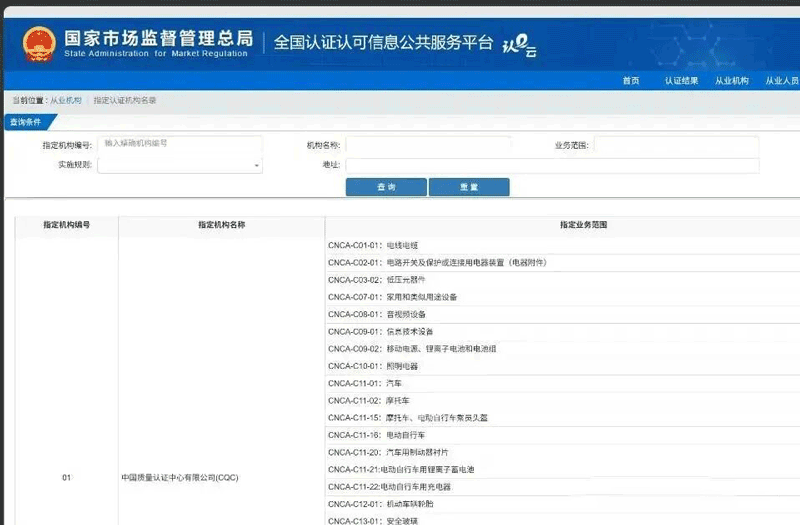This screenshot has width=800, height=525.
Task: Select the CNCA-C10-01 照明电器 row
Action: tap(563, 366)
